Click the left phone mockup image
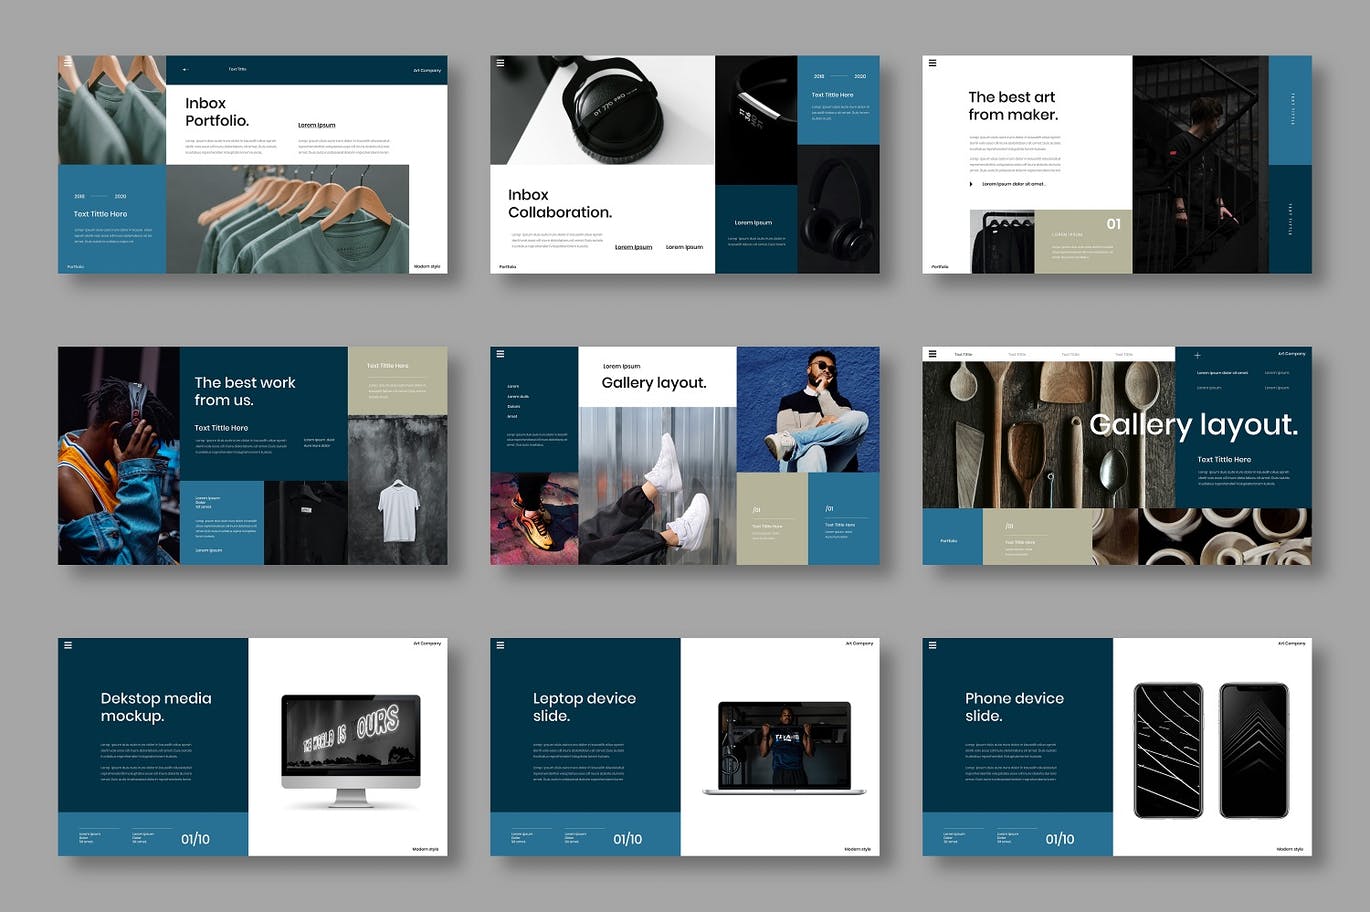Image resolution: width=1370 pixels, height=912 pixels. tap(1168, 750)
